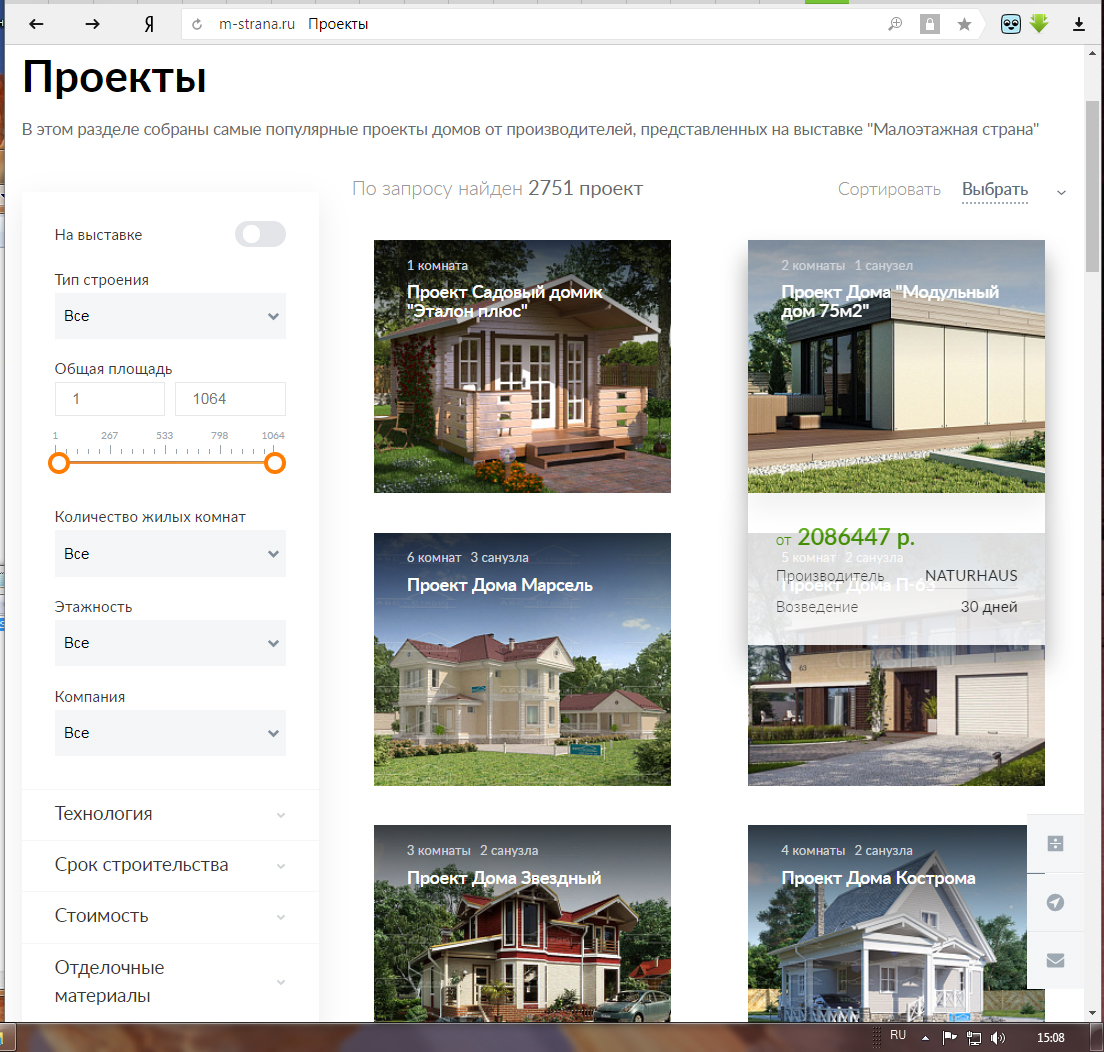Open Yandex home via the Я icon
Image resolution: width=1104 pixels, height=1052 pixels.
click(149, 25)
